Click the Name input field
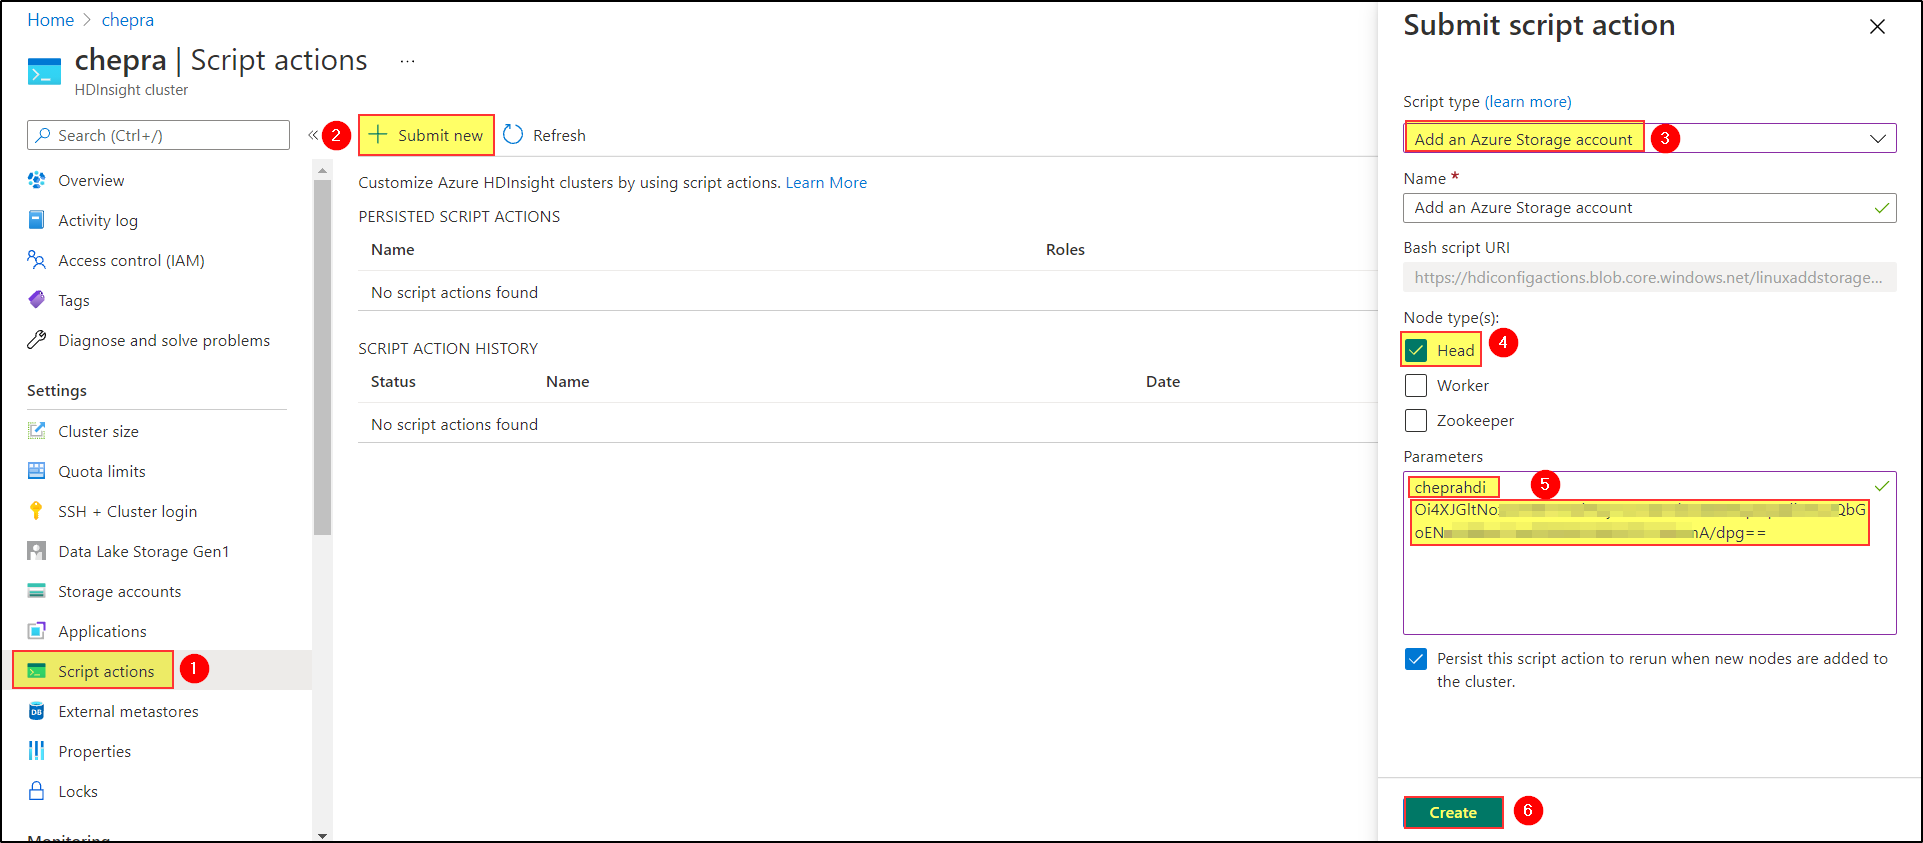This screenshot has height=843, width=1923. (1650, 207)
